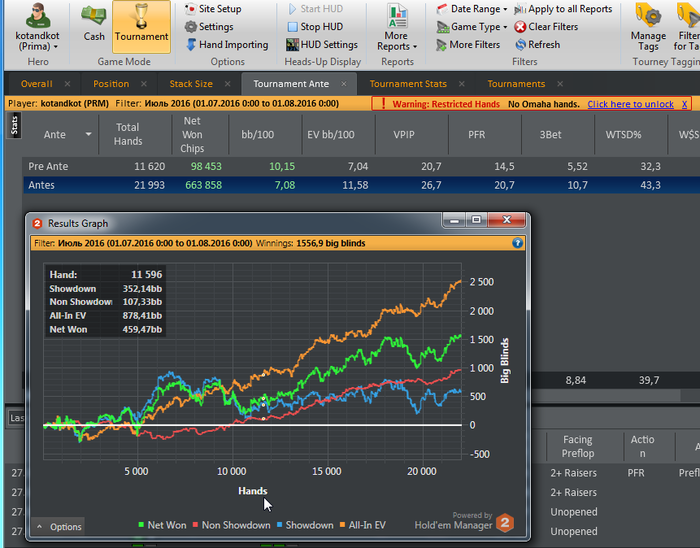Open the Ante column dropdown arrow
Viewport: 700px width, 548px height.
[88, 134]
